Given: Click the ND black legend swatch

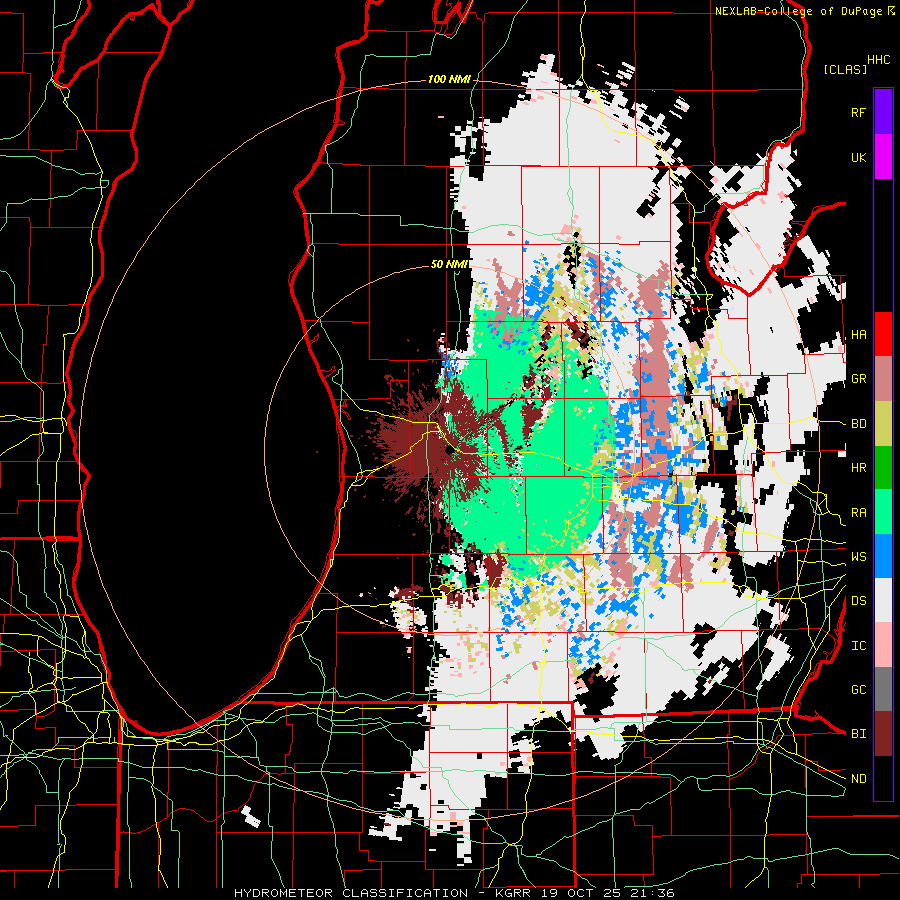Looking at the screenshot, I should coord(883,778).
